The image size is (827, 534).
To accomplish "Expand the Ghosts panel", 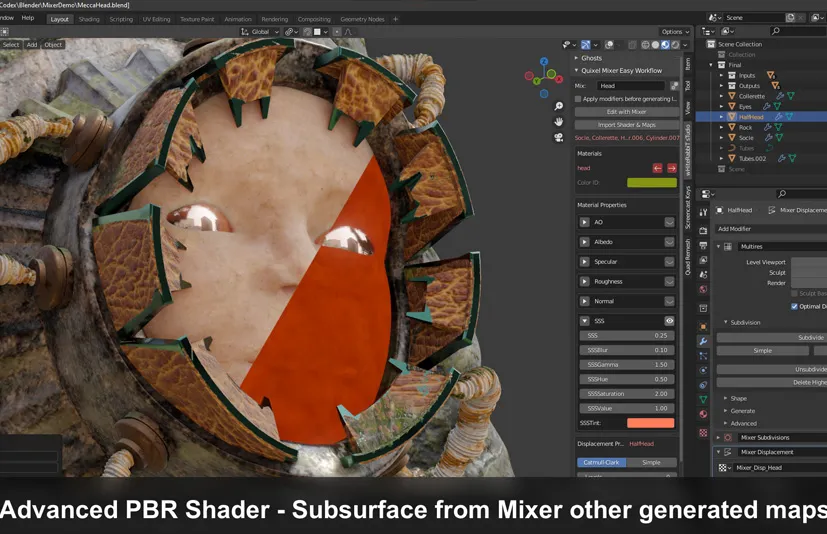I will 576,58.
